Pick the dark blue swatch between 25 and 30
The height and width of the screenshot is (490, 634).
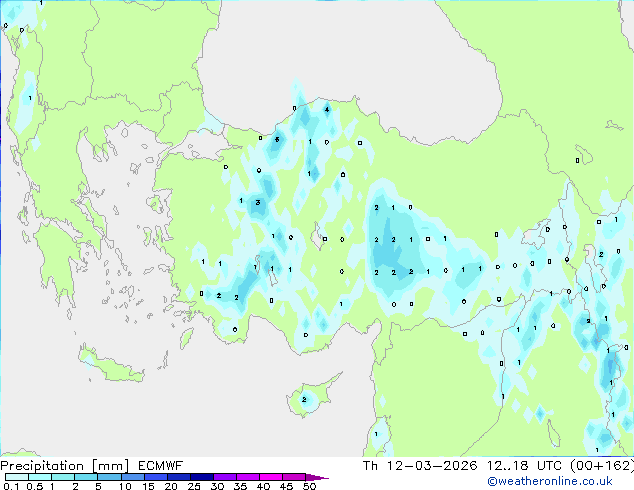click(x=202, y=477)
